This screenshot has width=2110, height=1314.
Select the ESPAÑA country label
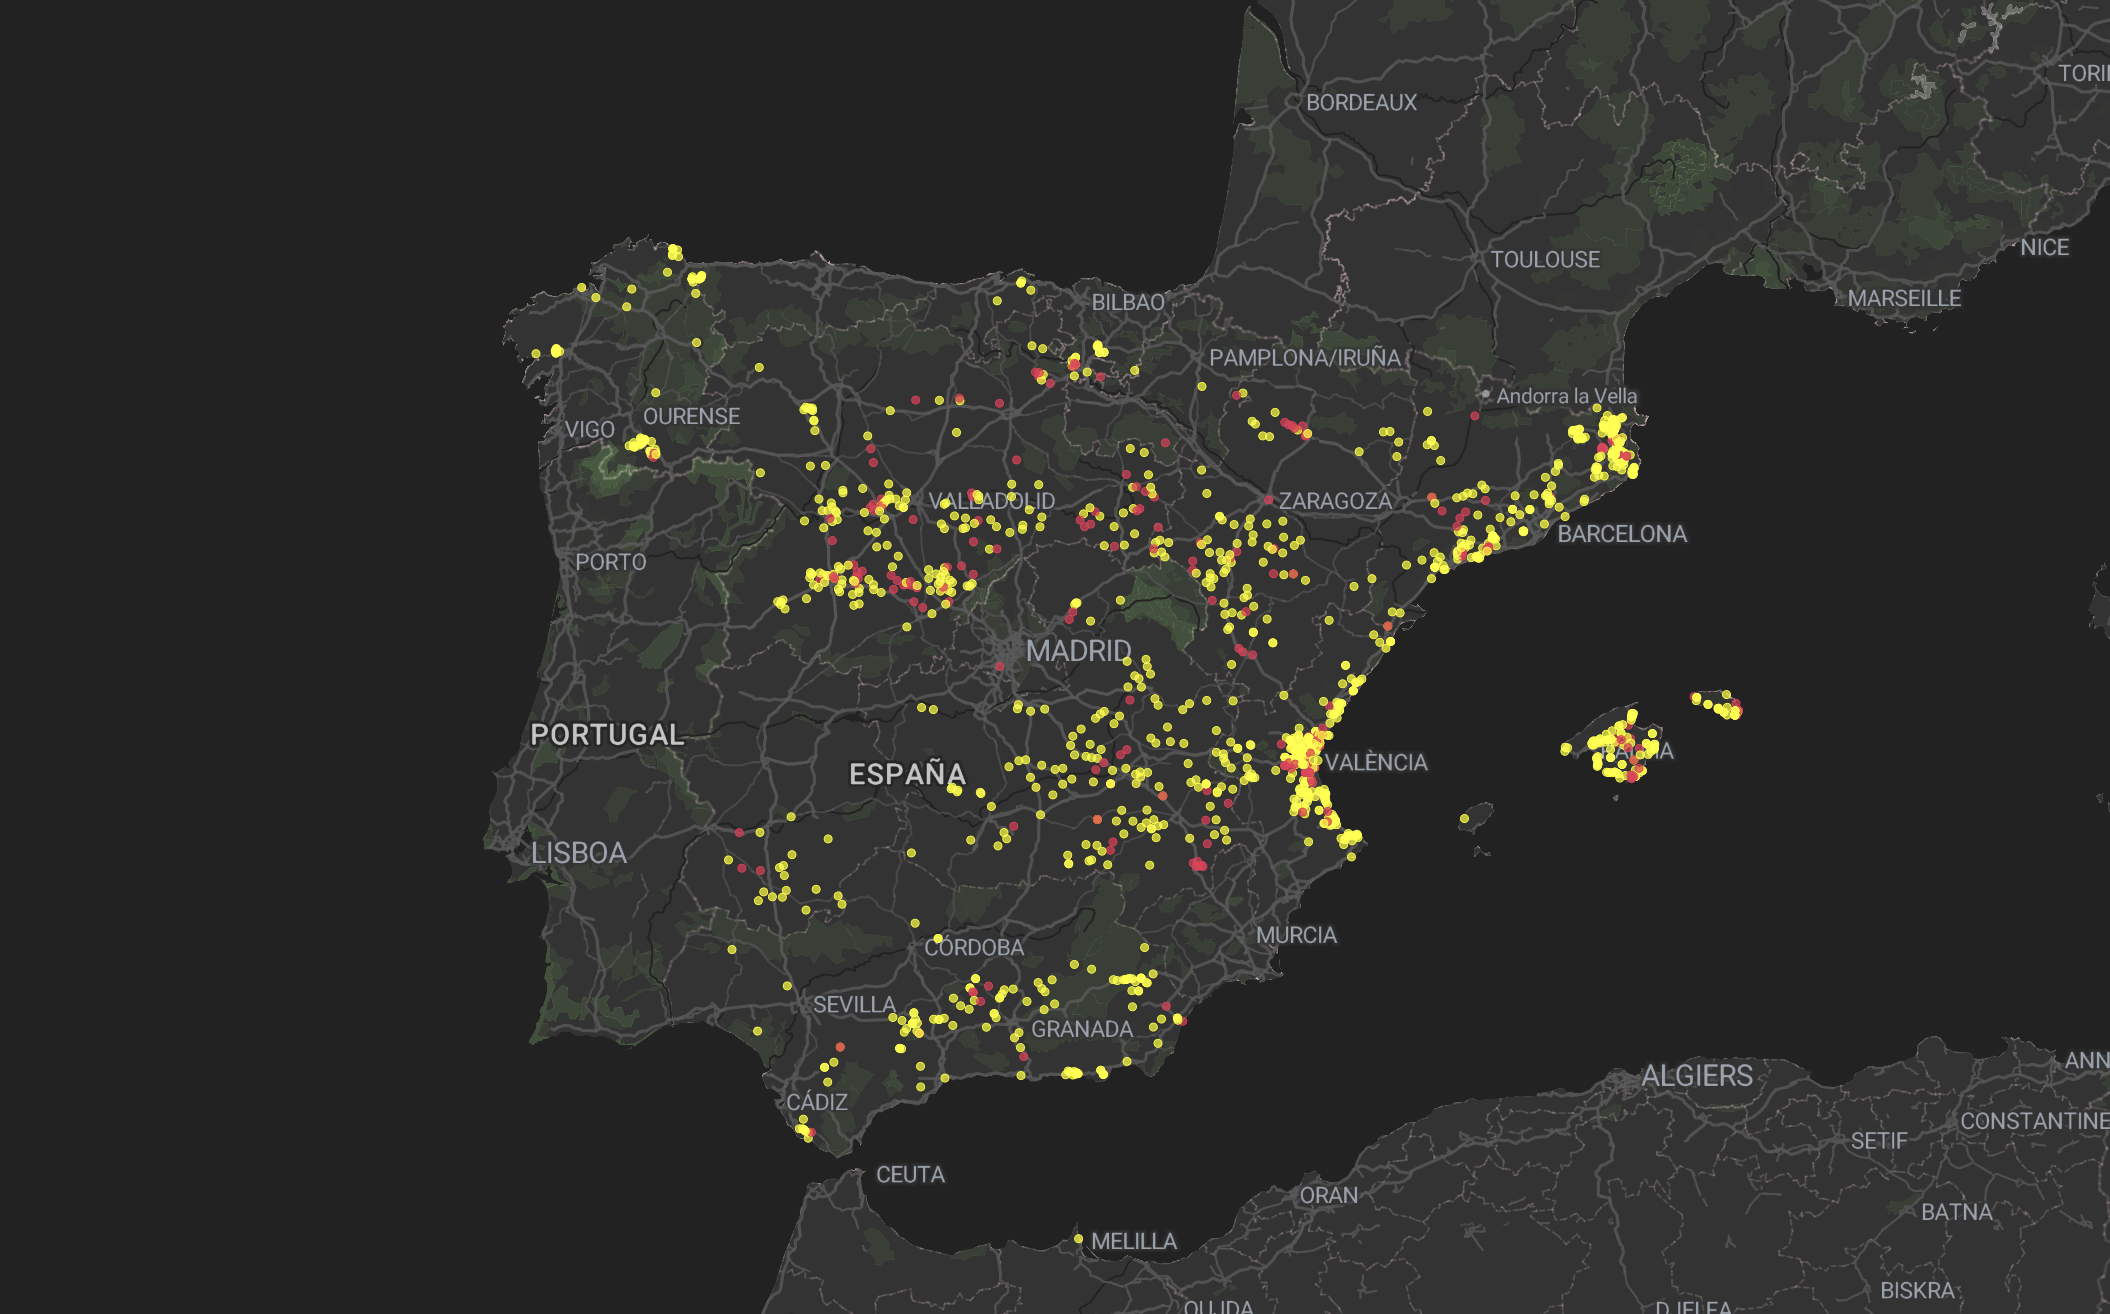(x=907, y=774)
